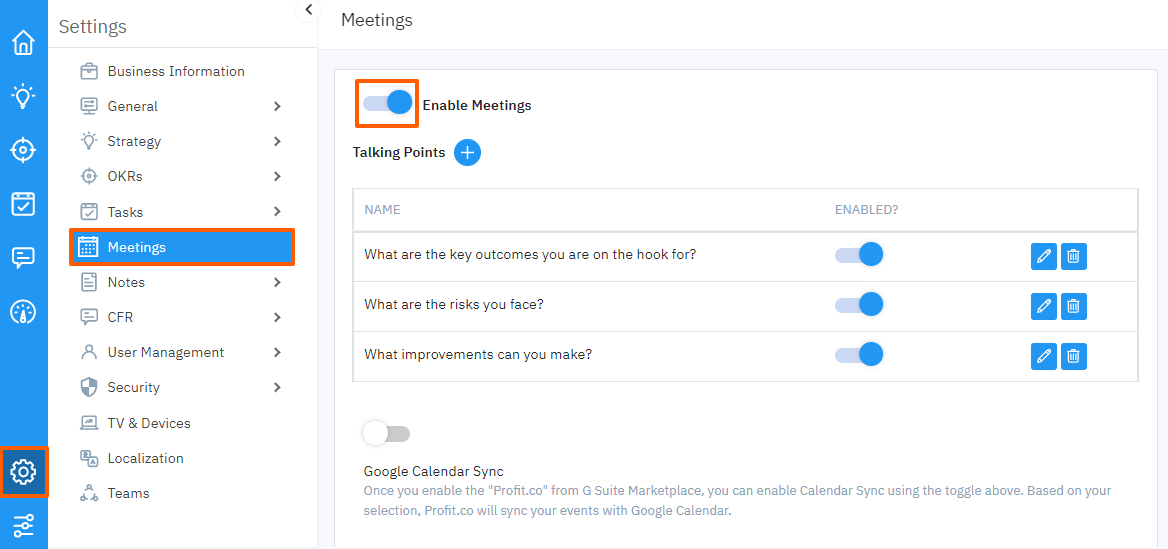Open the dashboard gauge icon in rail

click(x=23, y=311)
